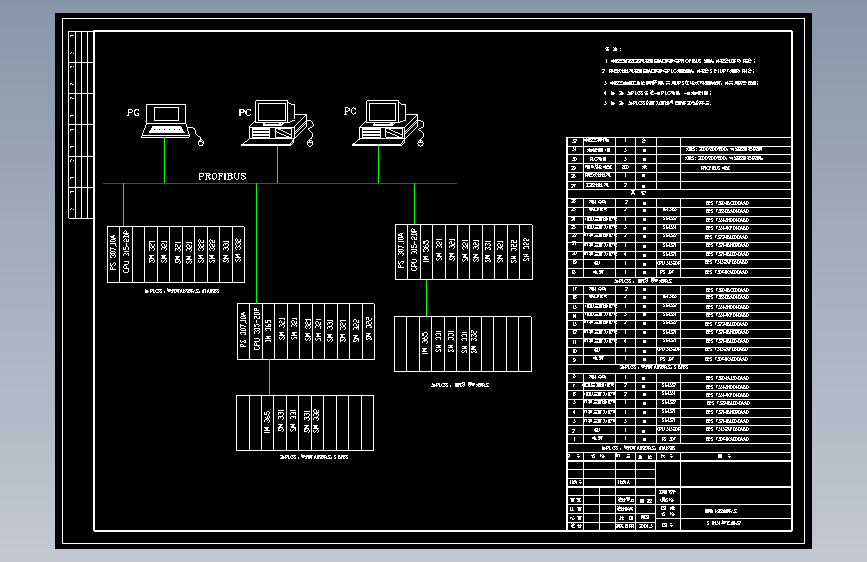Click the caption under the right expansion rack
The height and width of the screenshot is (562, 867).
(460, 384)
